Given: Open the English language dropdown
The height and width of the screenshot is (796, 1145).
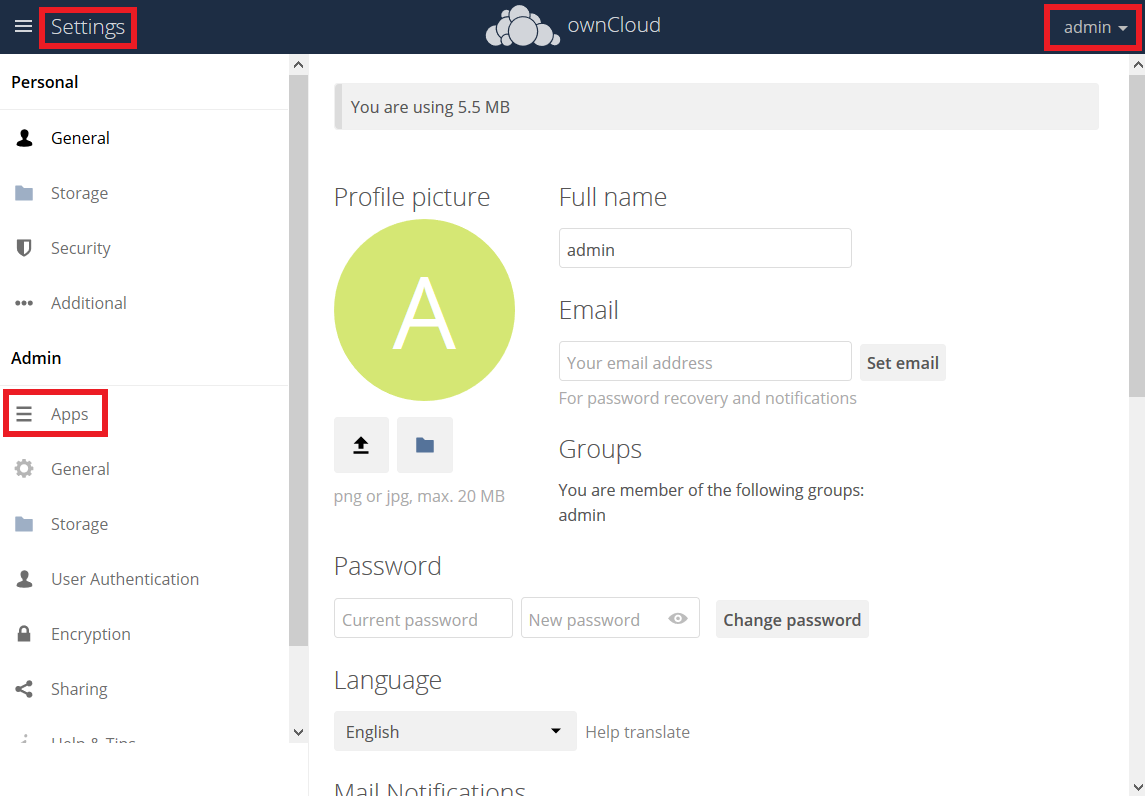Looking at the screenshot, I should point(455,731).
